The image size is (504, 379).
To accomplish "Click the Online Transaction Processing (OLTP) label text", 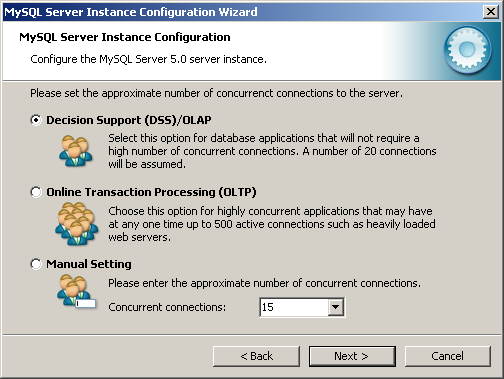I will (x=151, y=192).
